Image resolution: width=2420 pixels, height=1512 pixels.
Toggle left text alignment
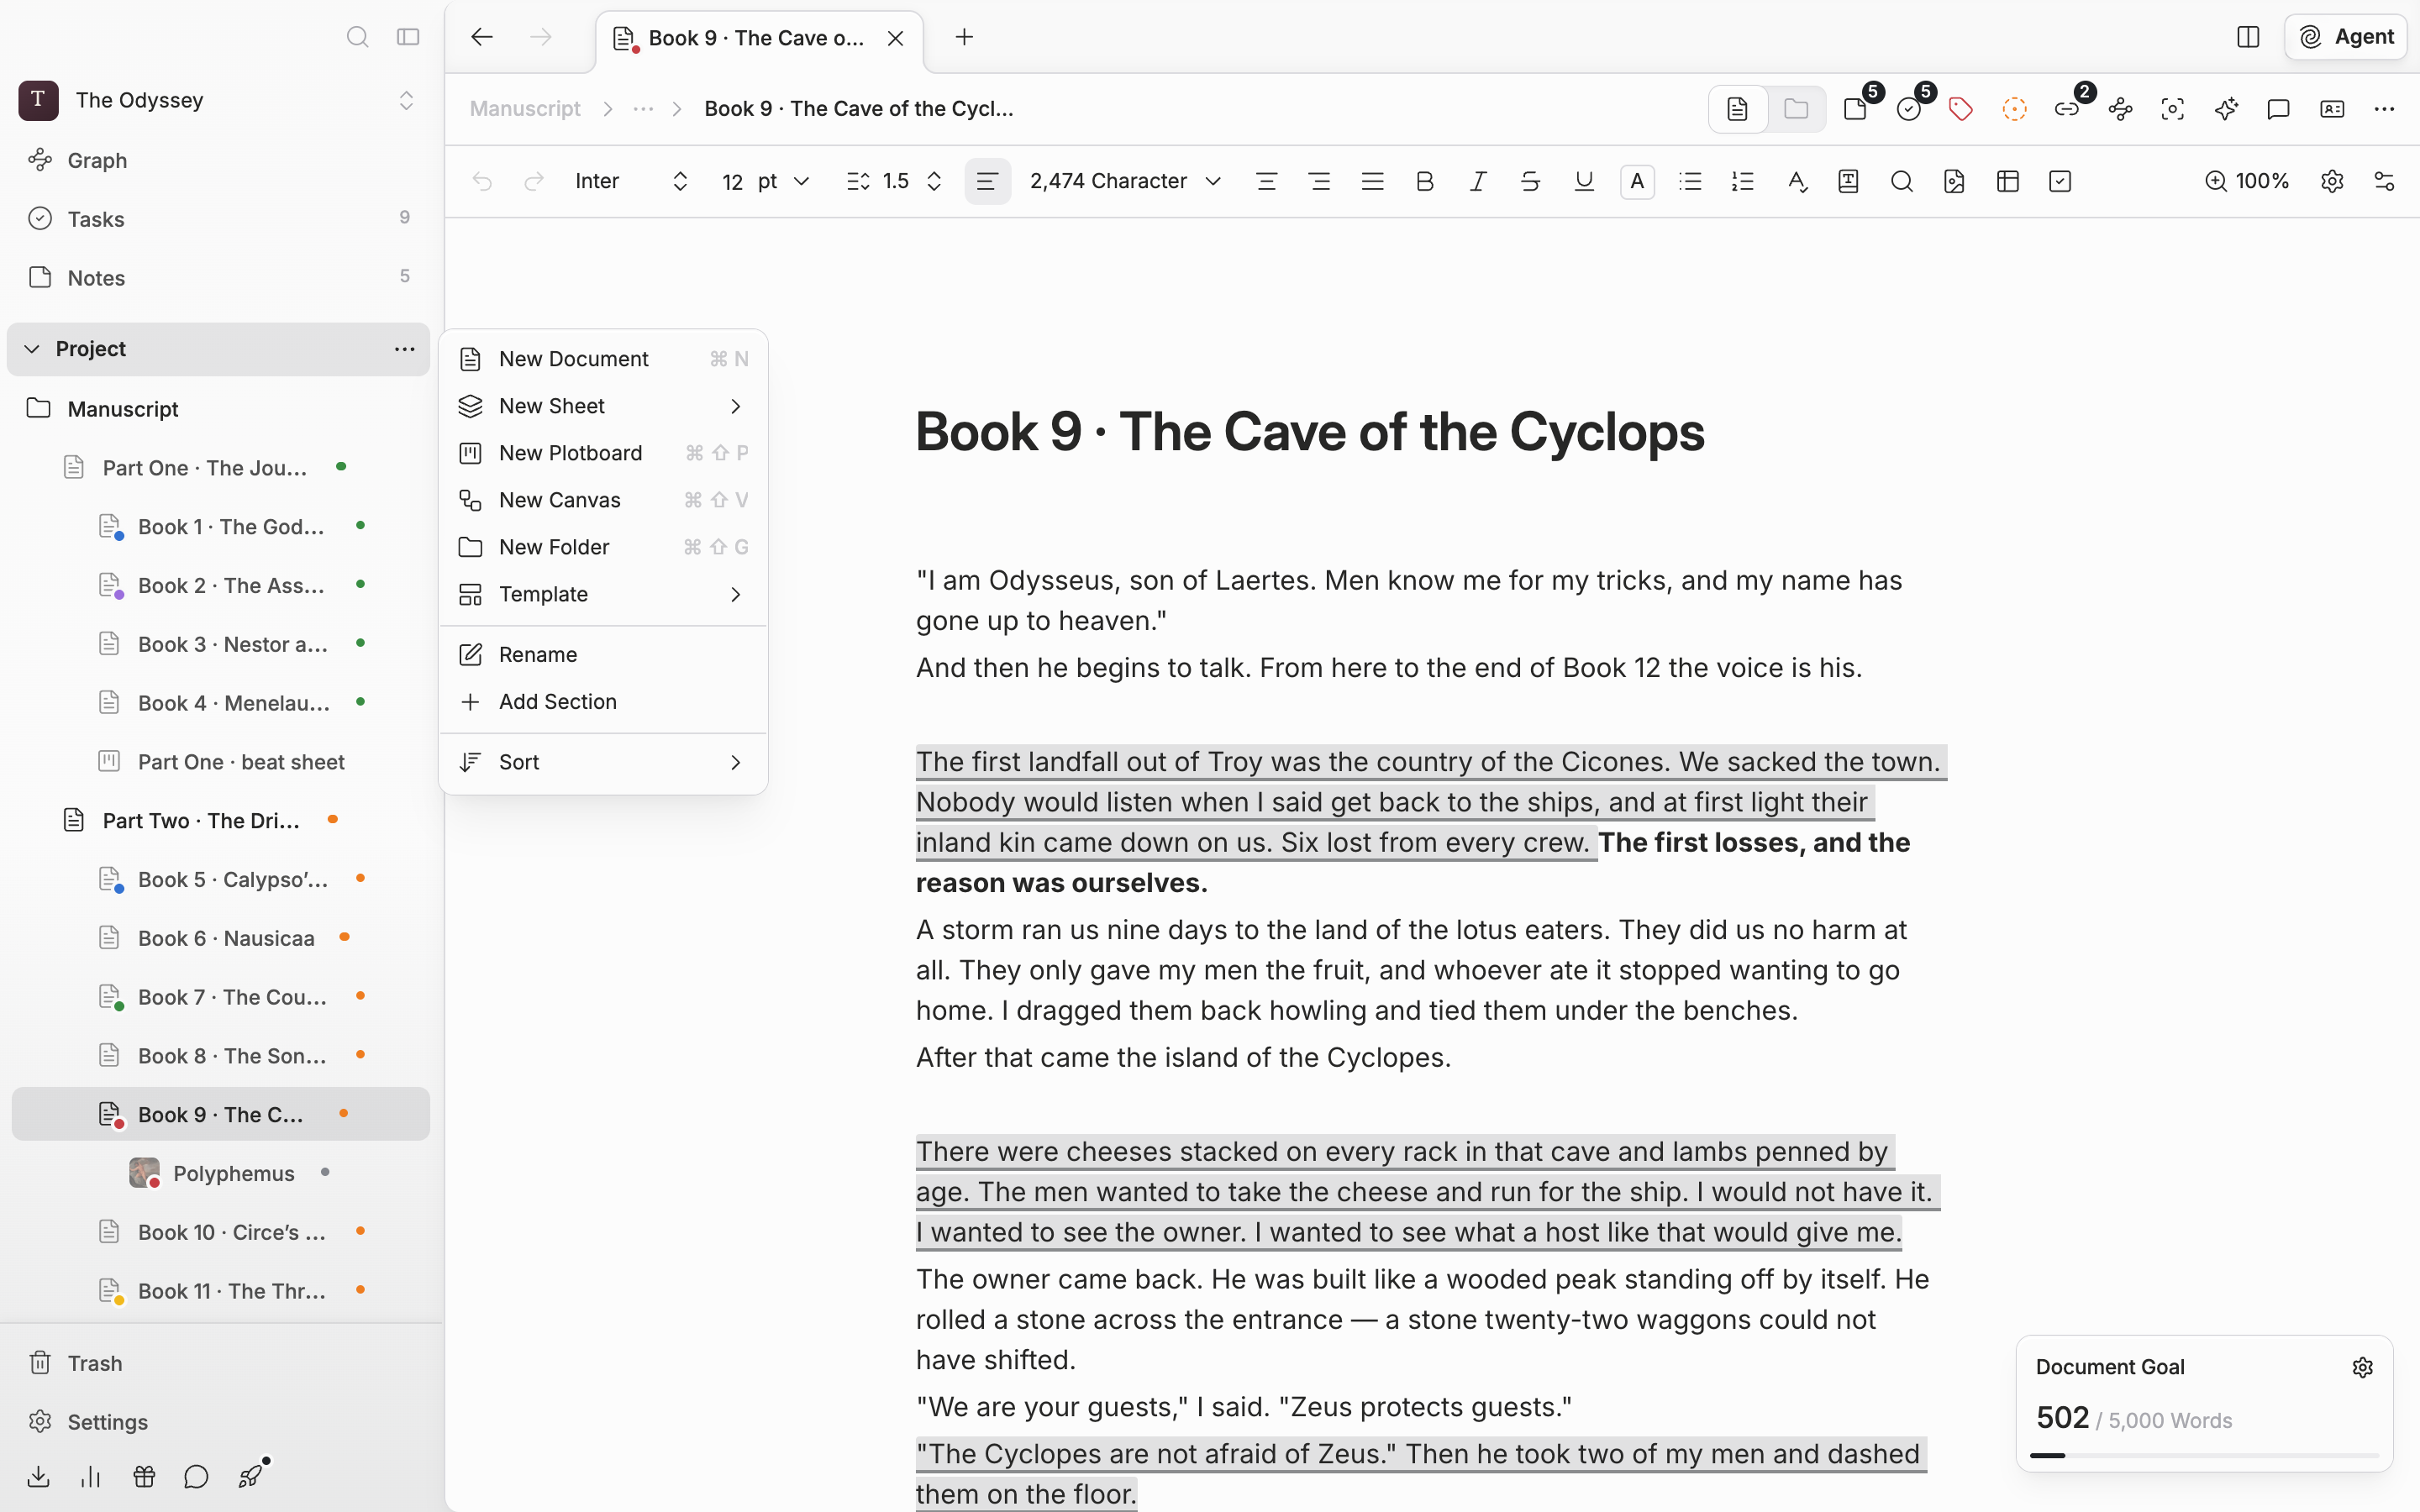(988, 181)
